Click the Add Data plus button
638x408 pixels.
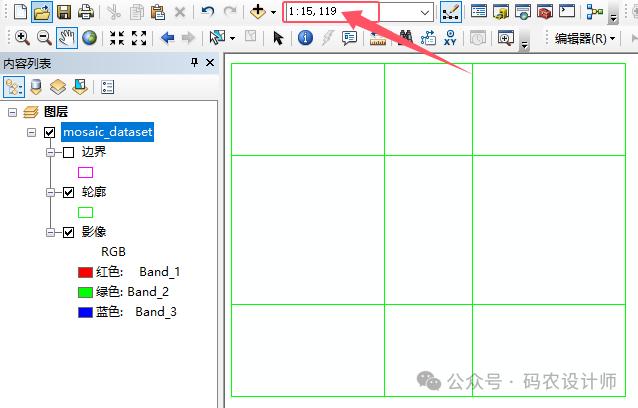click(258, 12)
